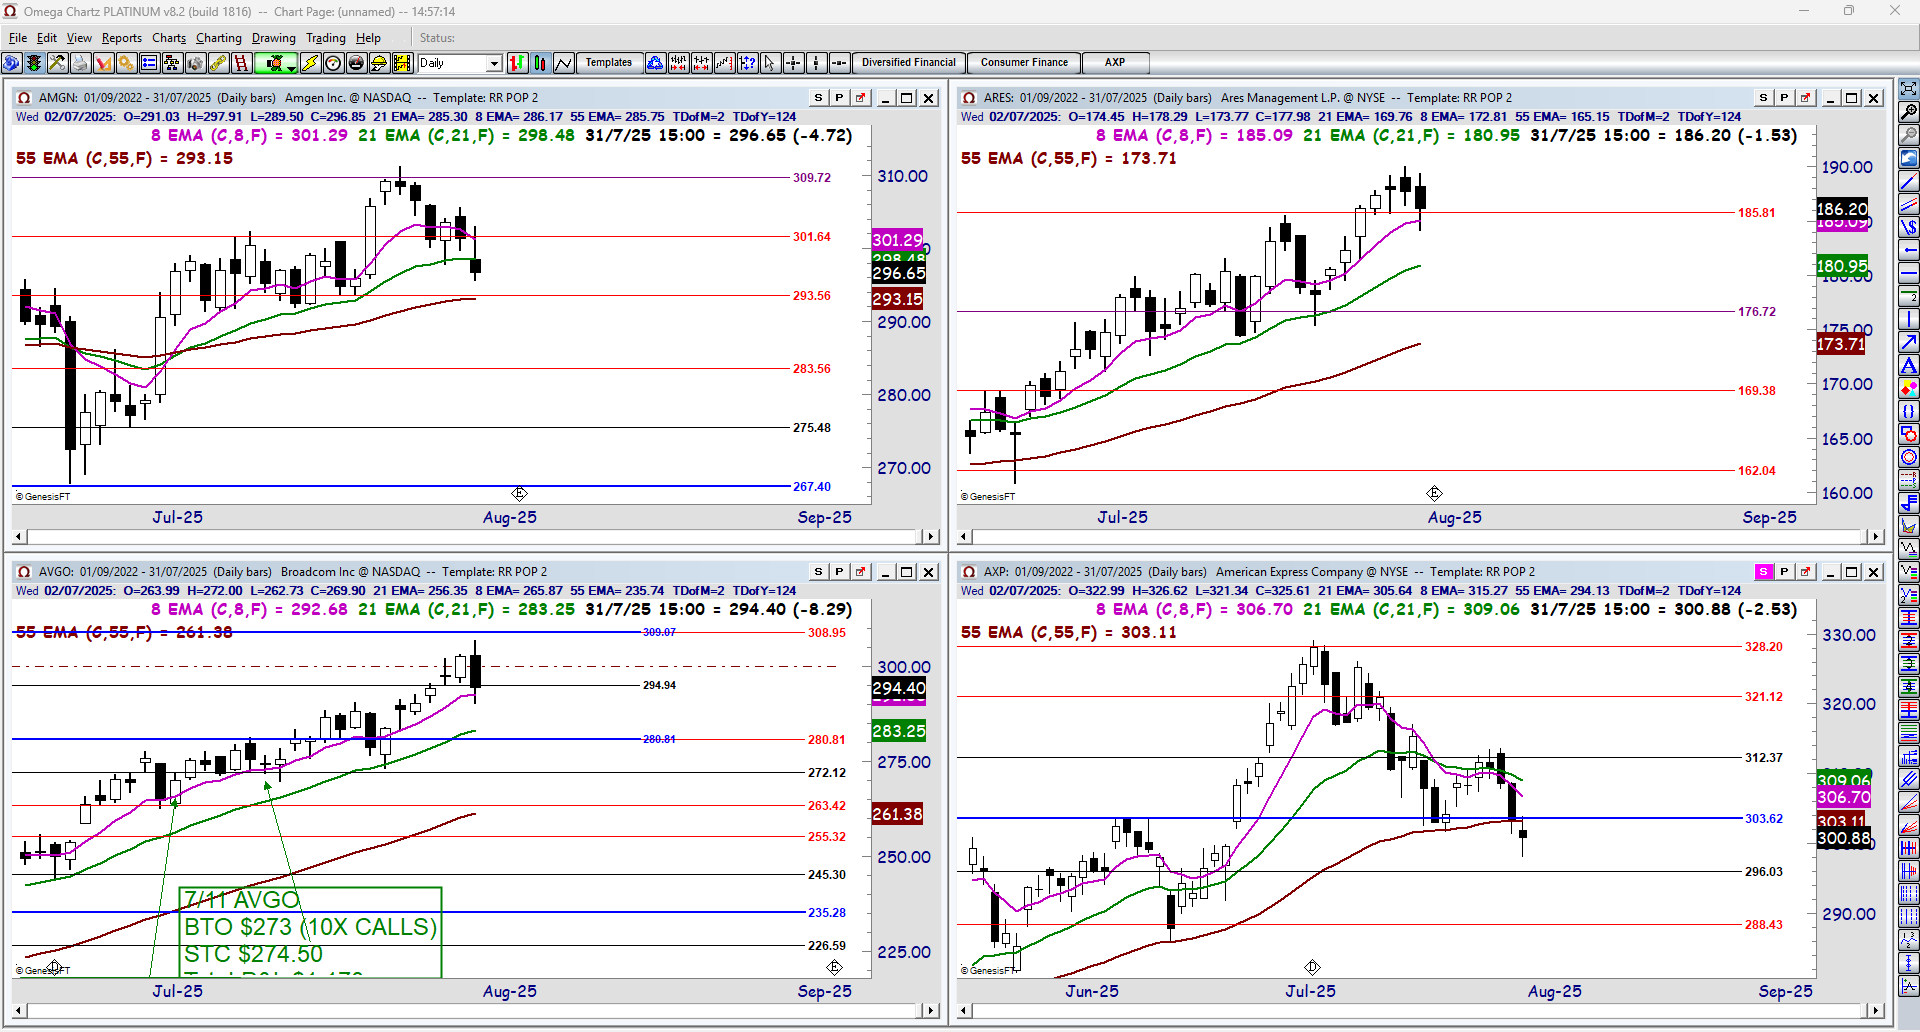Click the diamond marker on AXP time axis
The width and height of the screenshot is (1920, 1032).
pos(1312,967)
